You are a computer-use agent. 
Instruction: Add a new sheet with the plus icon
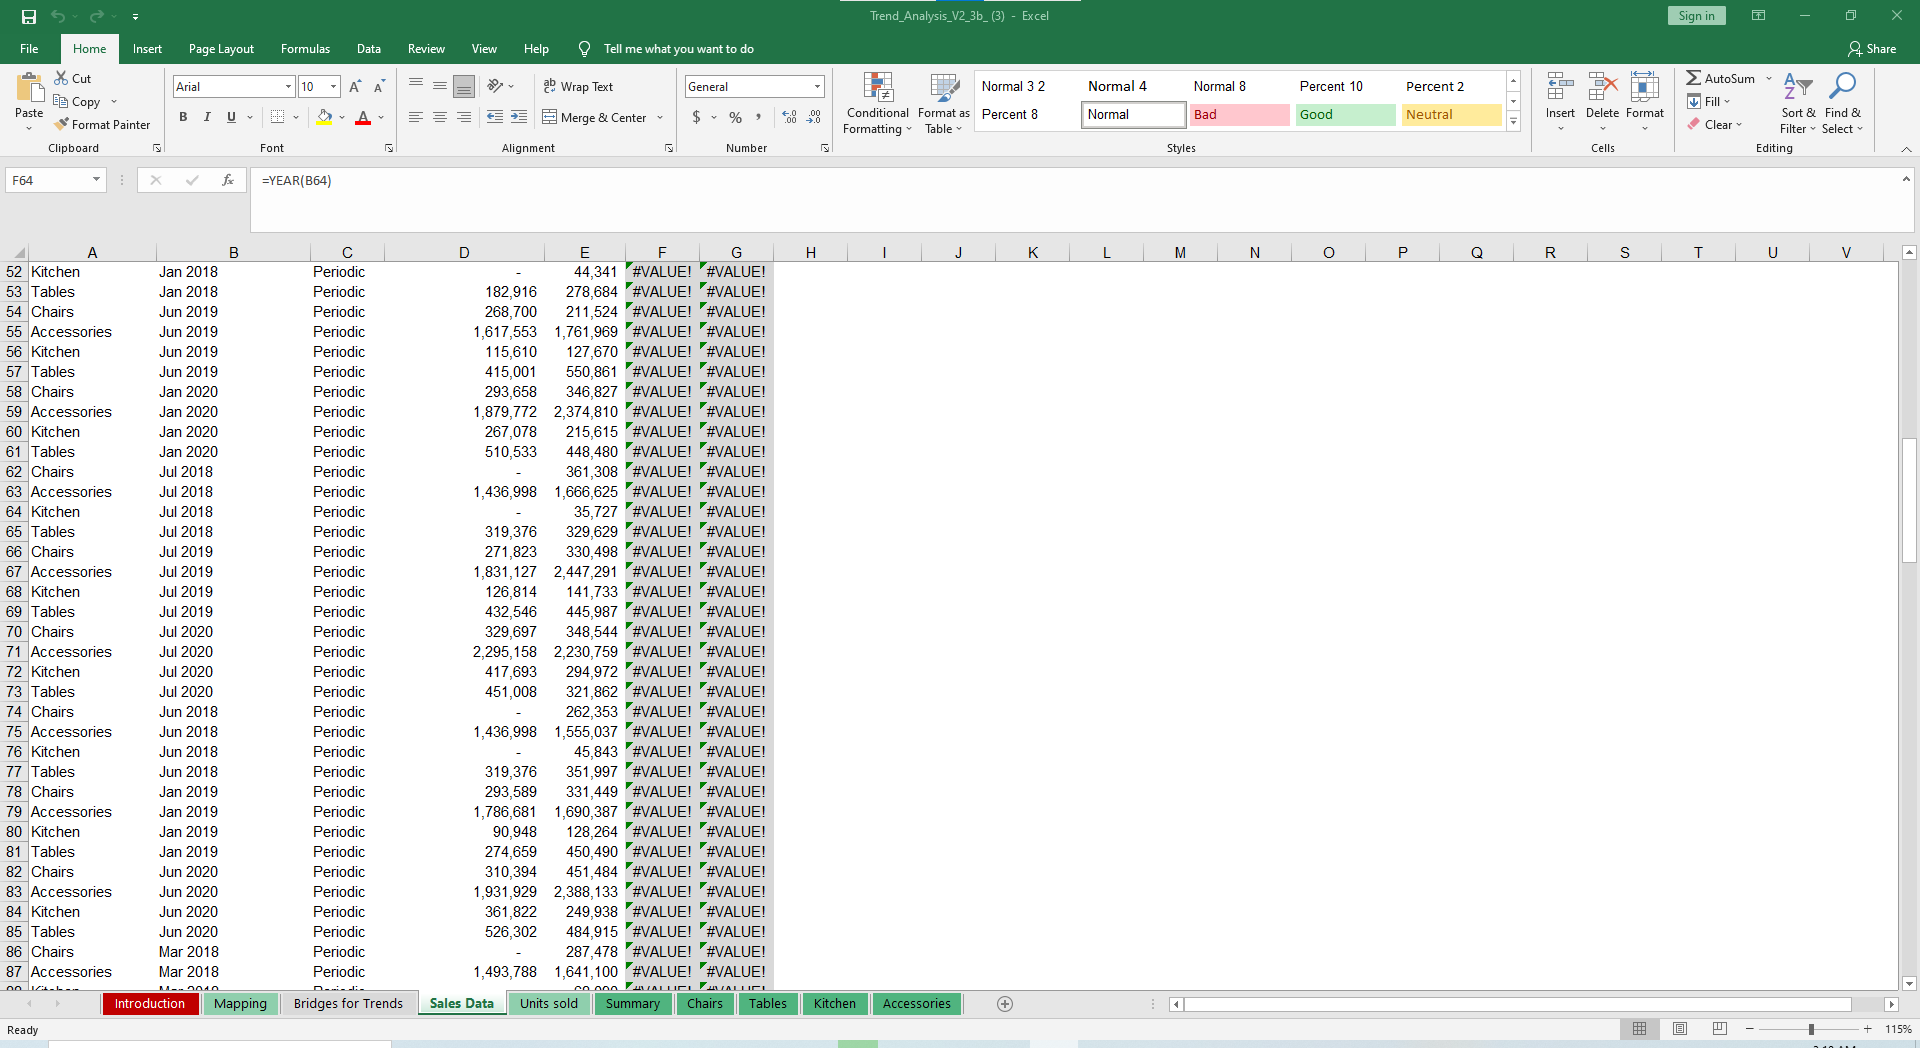[1005, 1004]
